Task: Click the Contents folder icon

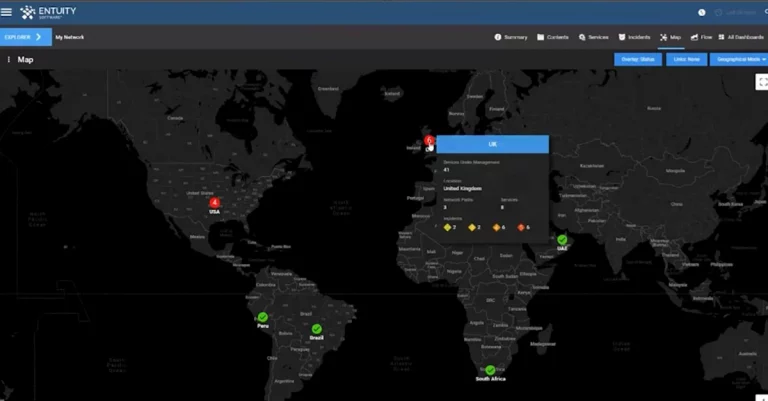Action: click(540, 37)
